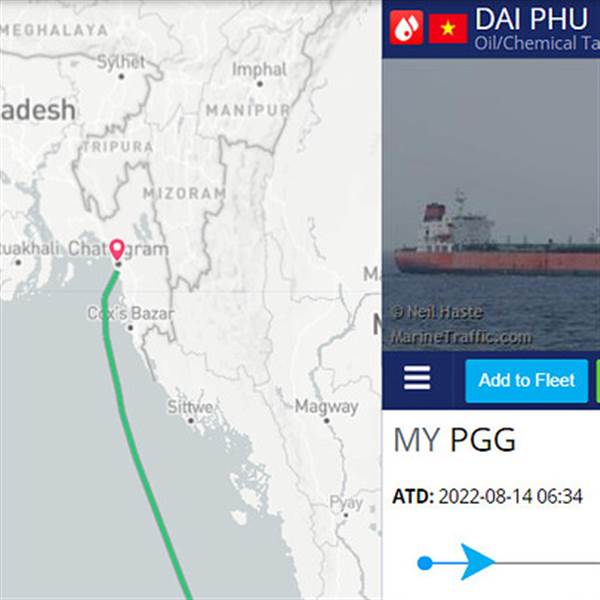Screen dimensions: 600x600
Task: Click the pink Chattogram location pin
Action: 117,250
